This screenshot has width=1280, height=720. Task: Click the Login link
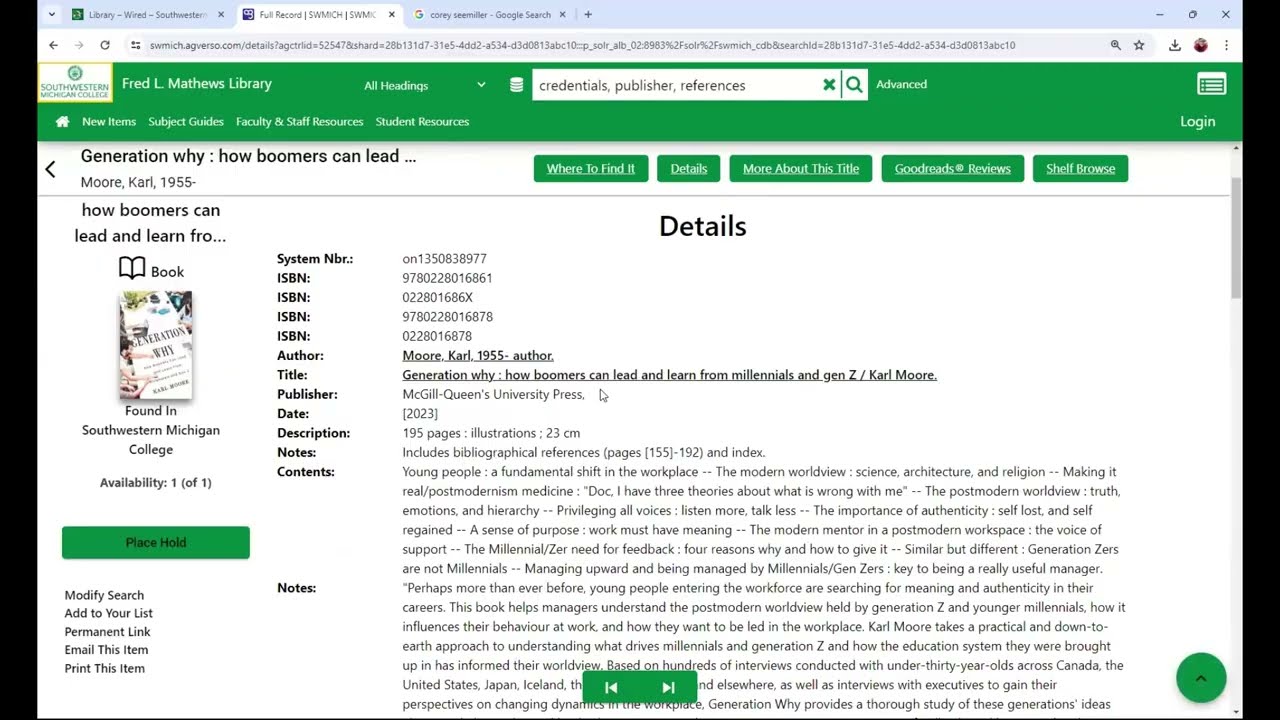click(x=1197, y=122)
